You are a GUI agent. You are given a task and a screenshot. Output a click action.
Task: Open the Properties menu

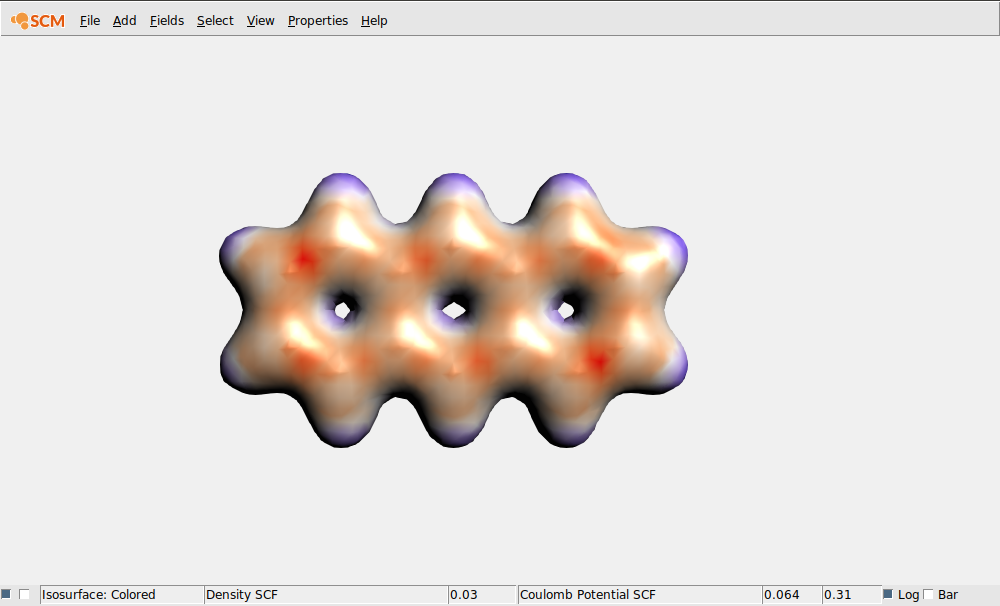pyautogui.click(x=318, y=21)
